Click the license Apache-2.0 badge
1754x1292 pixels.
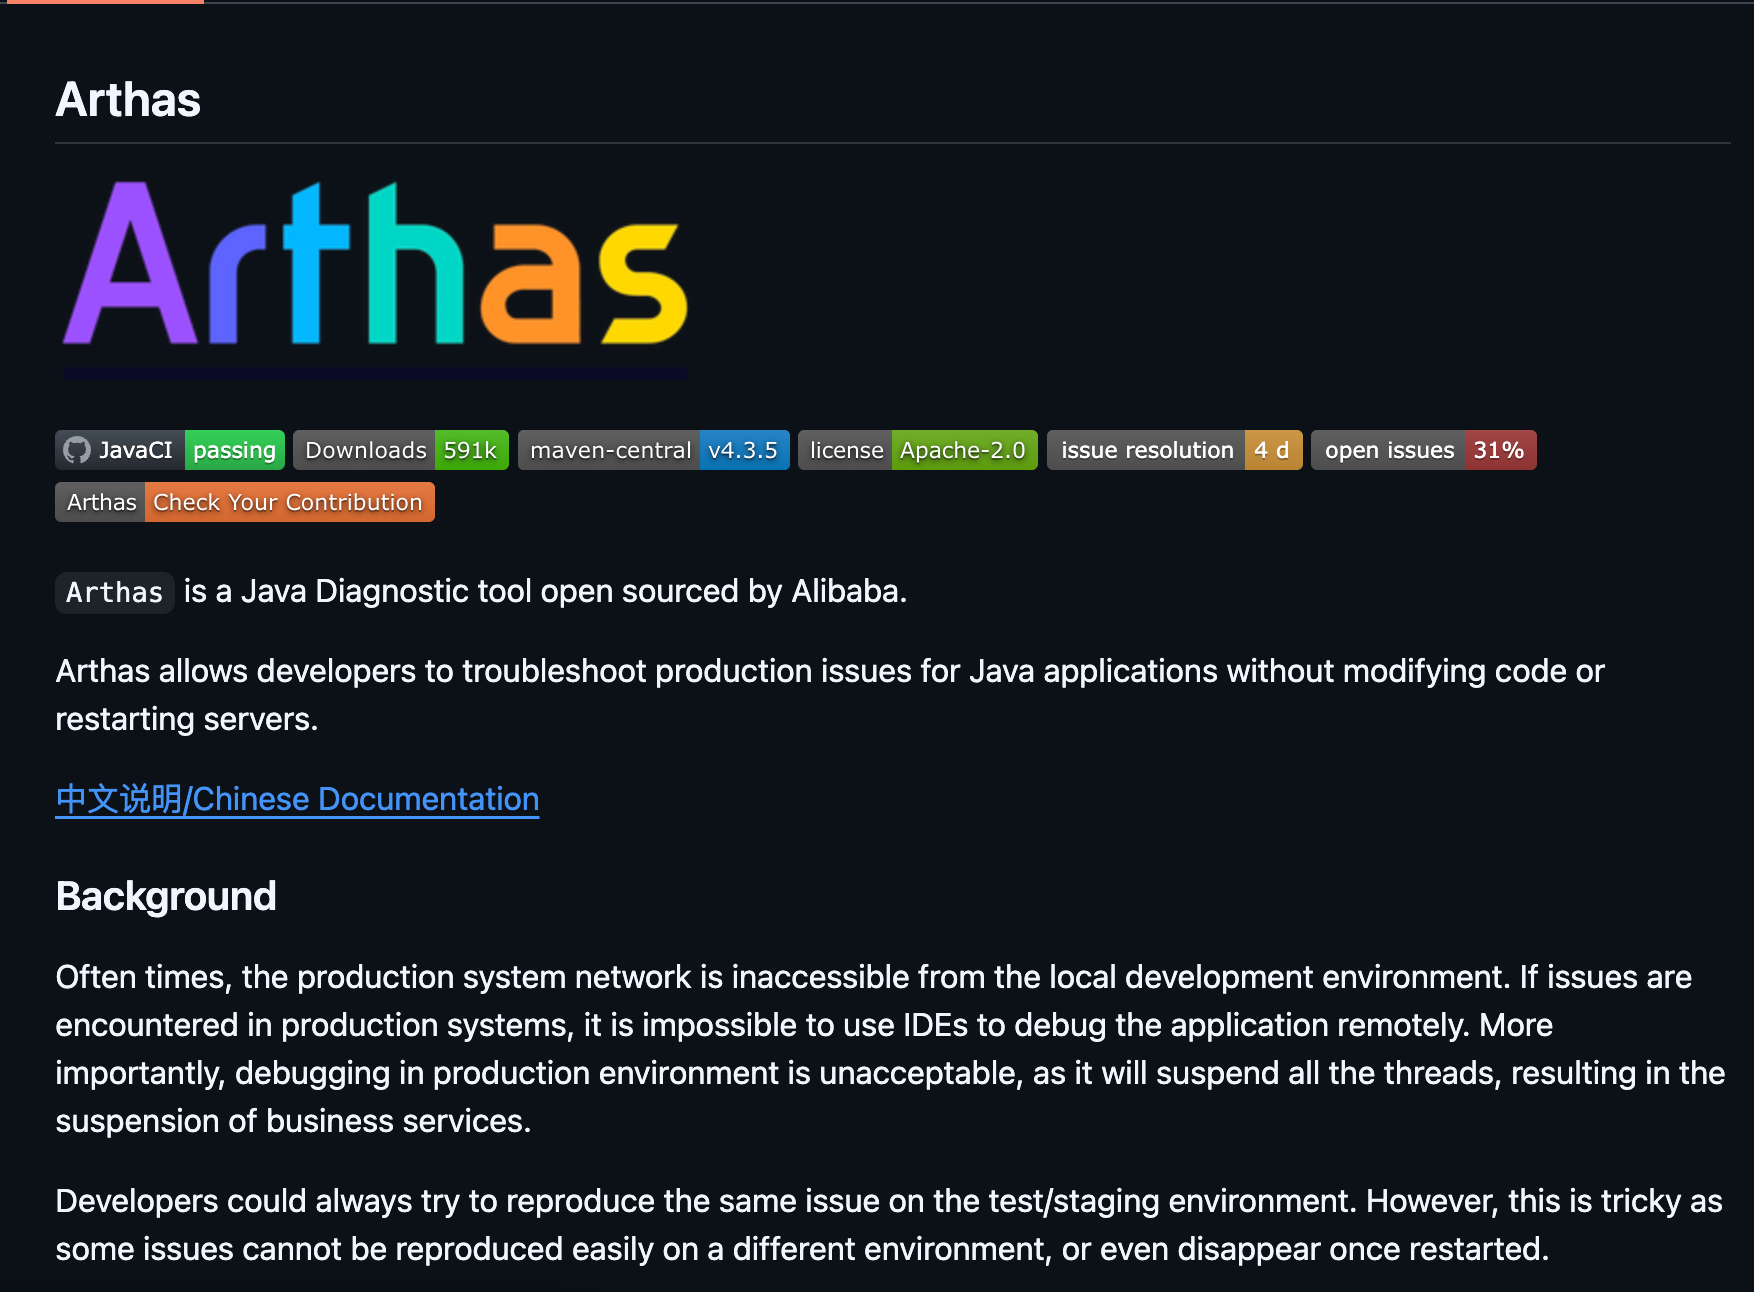(x=918, y=450)
